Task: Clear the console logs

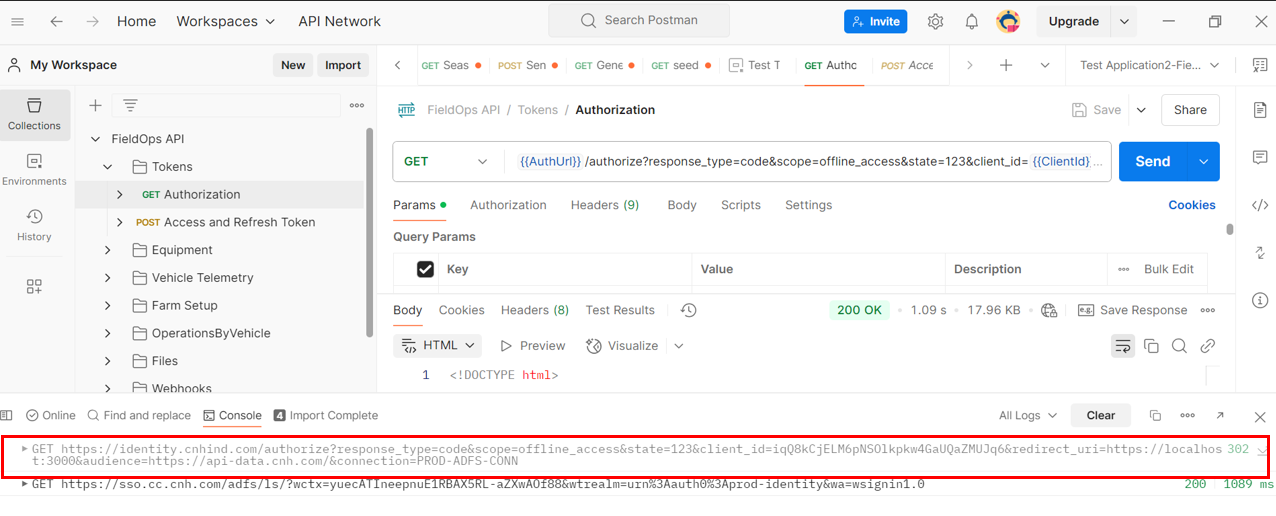Action: [1100, 415]
